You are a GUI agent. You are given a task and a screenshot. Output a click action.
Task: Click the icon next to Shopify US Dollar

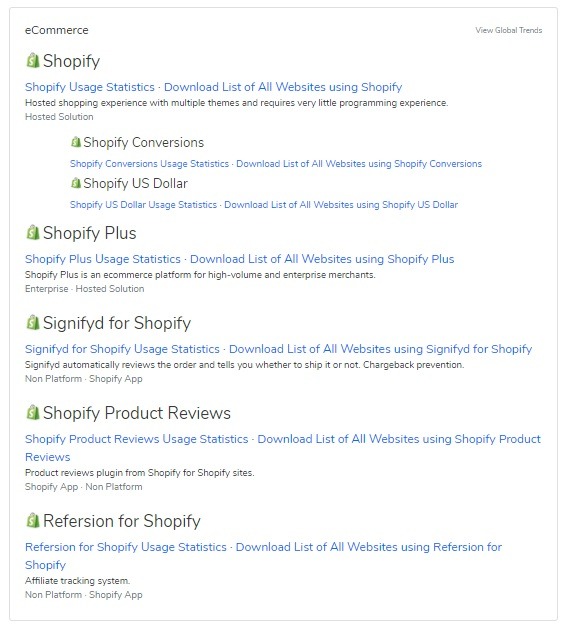click(x=75, y=183)
